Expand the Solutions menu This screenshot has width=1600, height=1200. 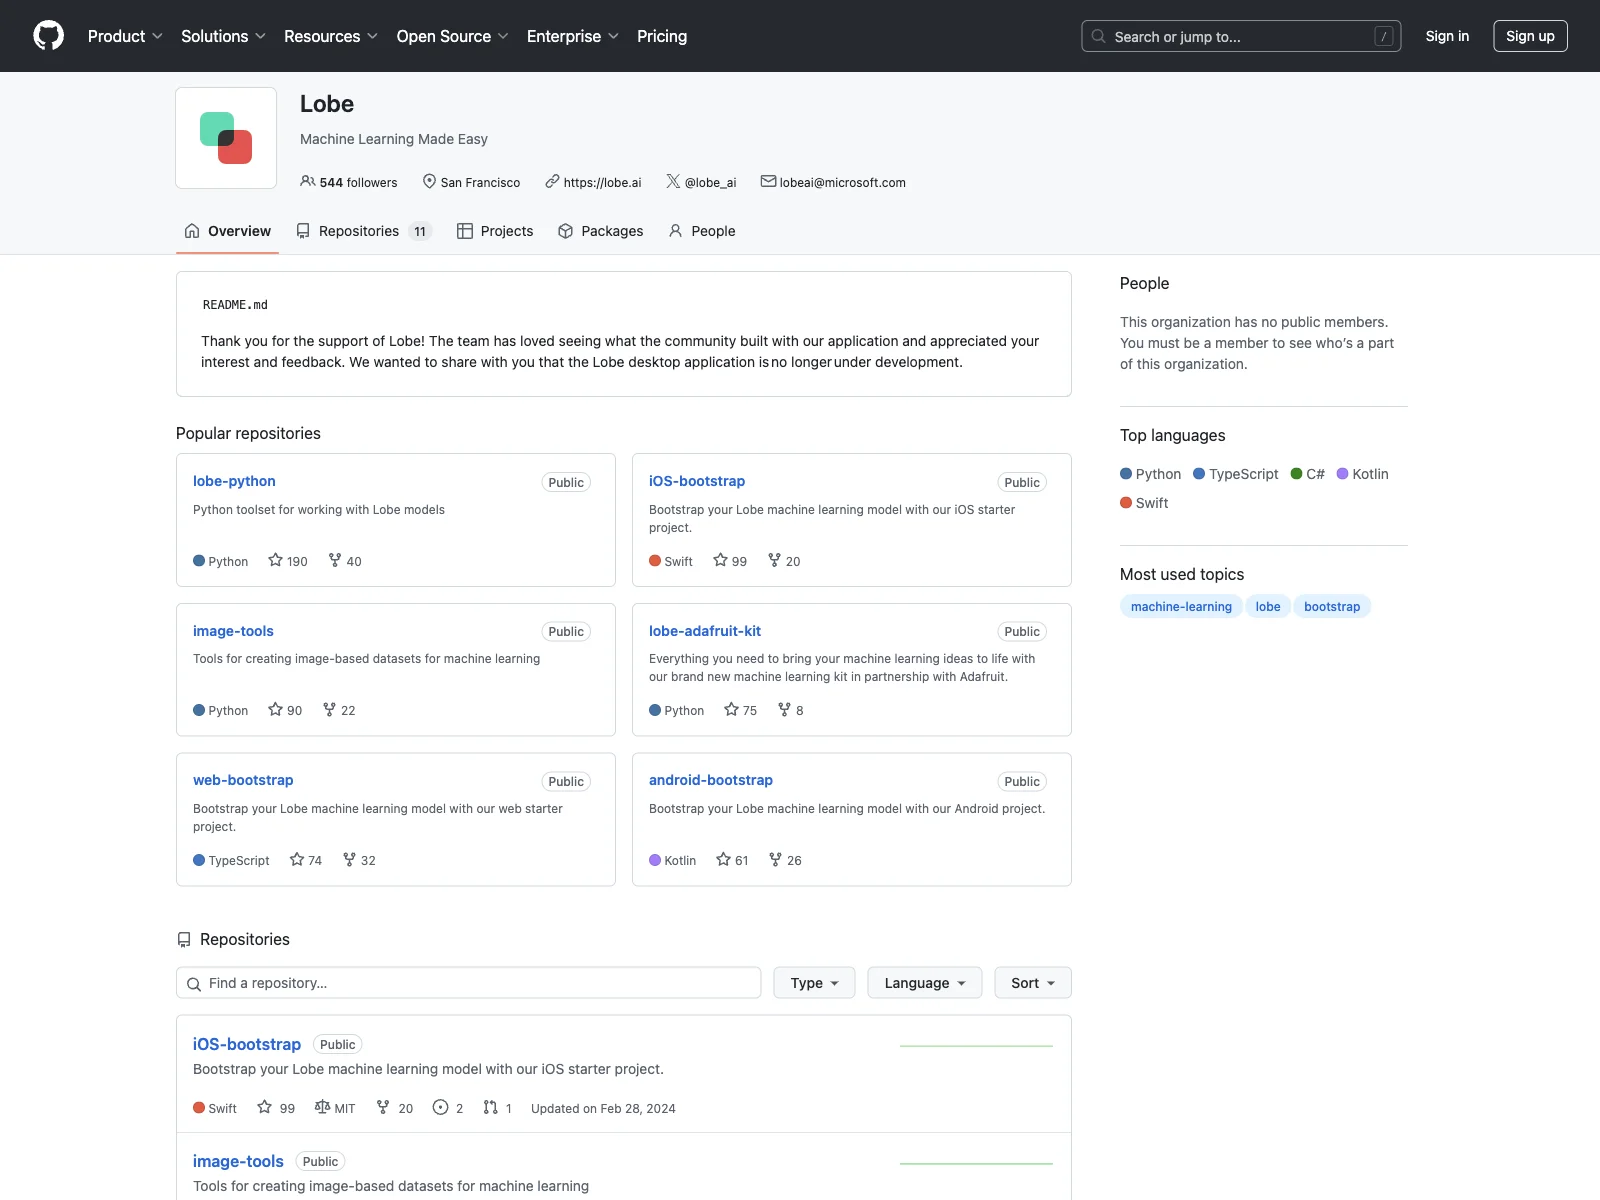223,36
